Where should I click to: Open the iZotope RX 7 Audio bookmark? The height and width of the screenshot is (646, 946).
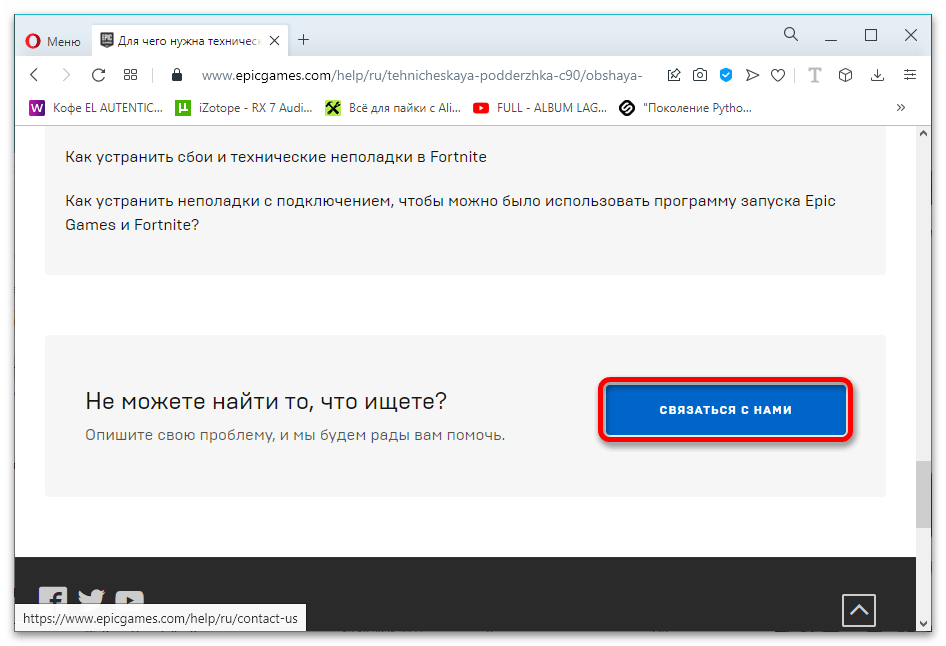[244, 108]
